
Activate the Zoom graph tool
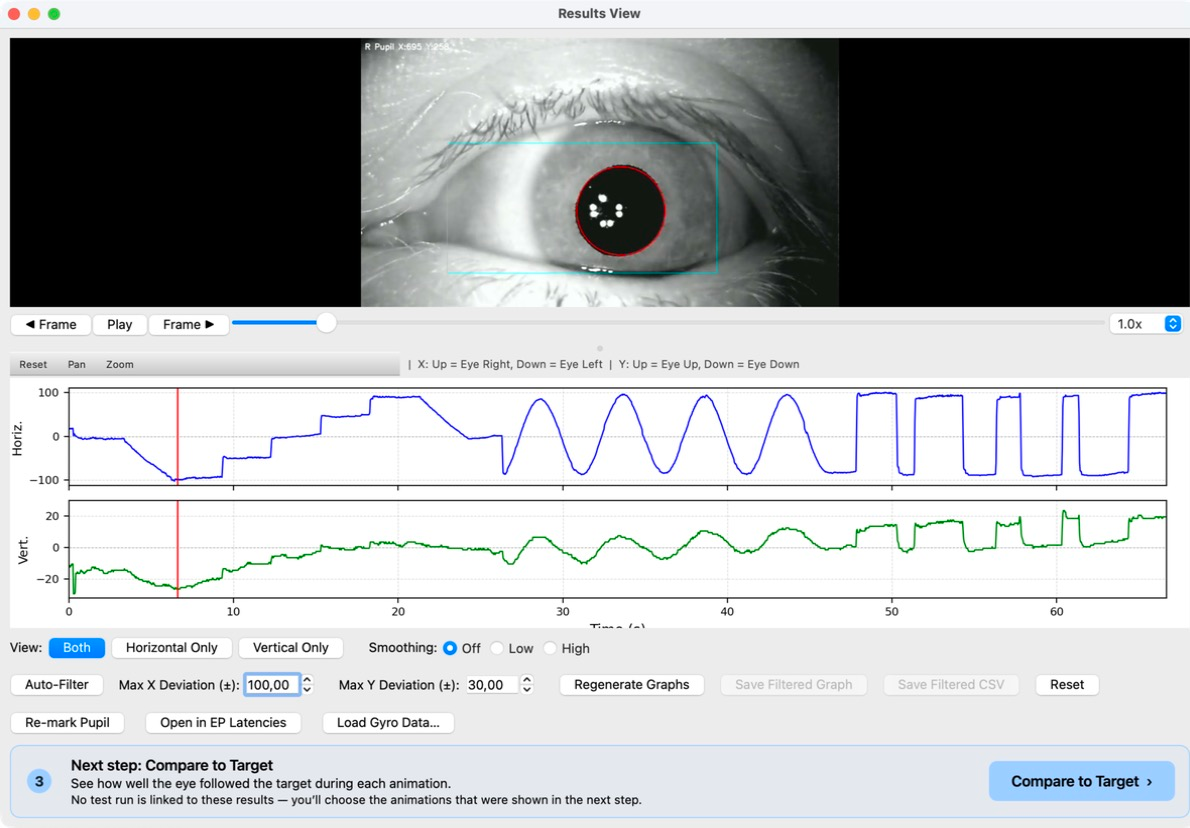click(x=120, y=364)
